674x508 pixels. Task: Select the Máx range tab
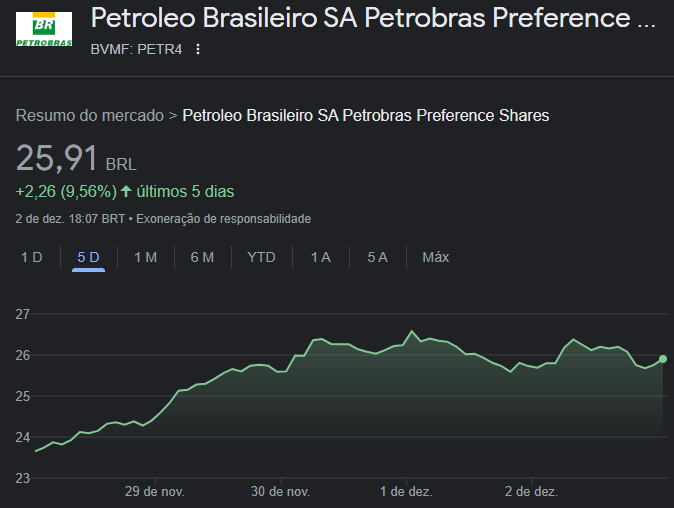click(x=435, y=257)
